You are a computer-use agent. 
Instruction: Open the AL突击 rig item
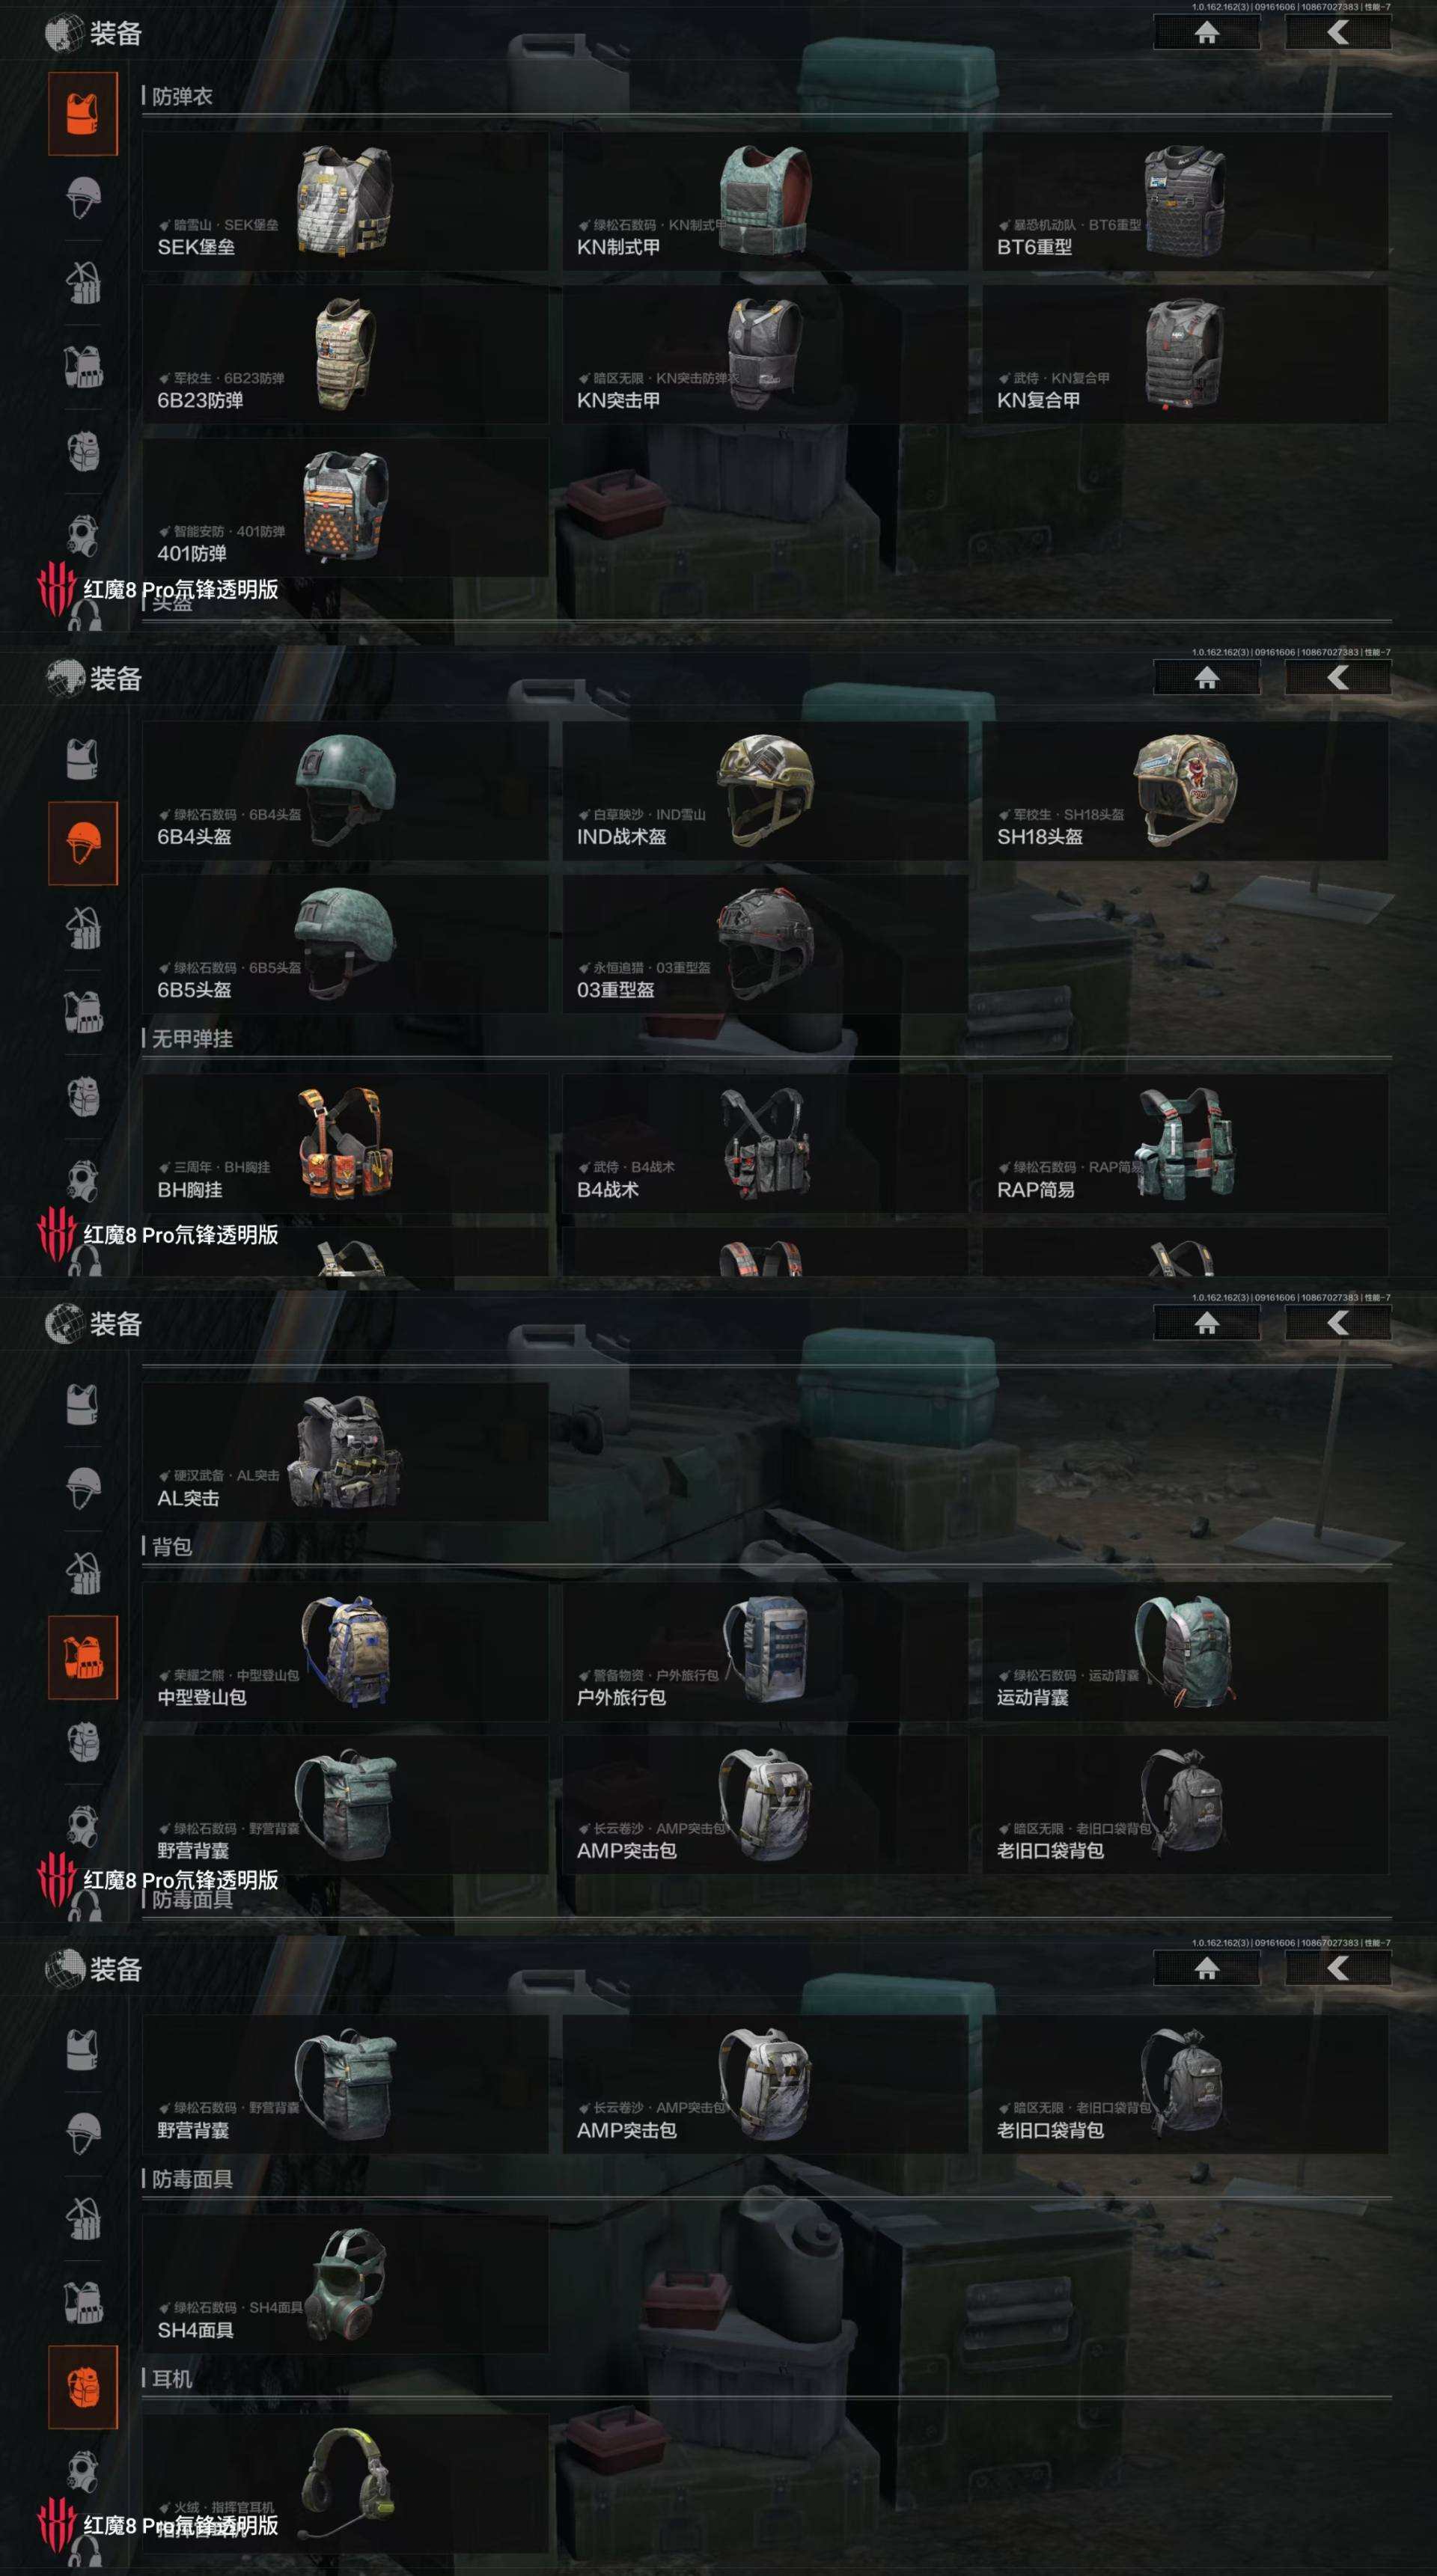(x=345, y=1452)
